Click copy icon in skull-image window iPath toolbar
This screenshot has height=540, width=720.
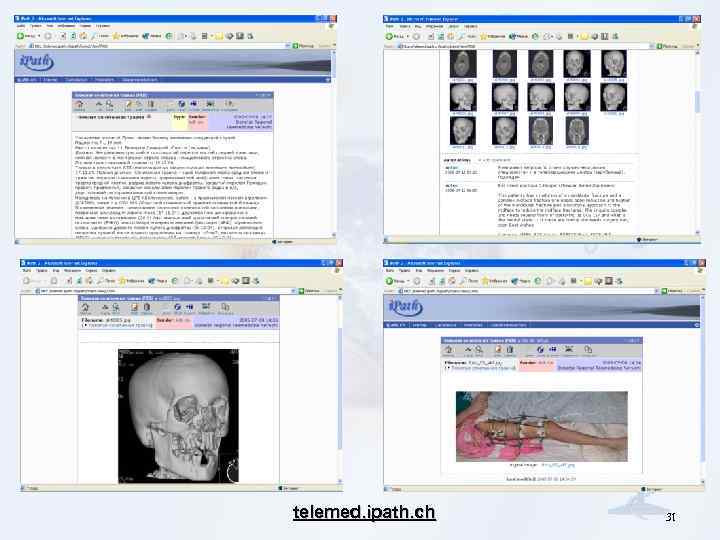click(x=225, y=307)
